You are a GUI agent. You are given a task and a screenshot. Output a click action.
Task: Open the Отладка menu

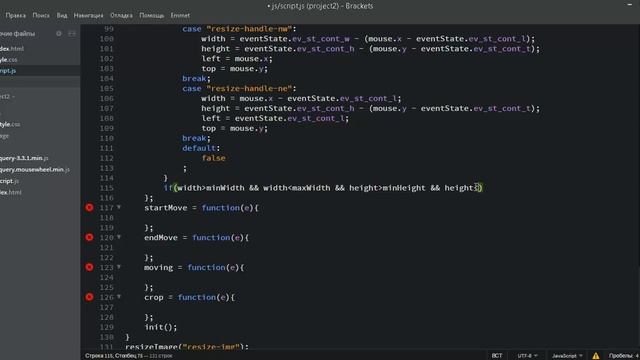121,16
